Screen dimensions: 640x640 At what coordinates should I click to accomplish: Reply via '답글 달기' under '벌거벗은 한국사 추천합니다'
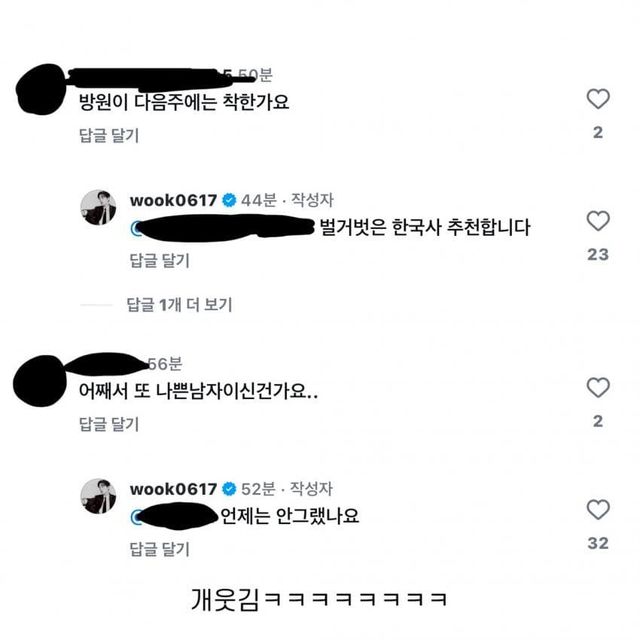pos(160,260)
